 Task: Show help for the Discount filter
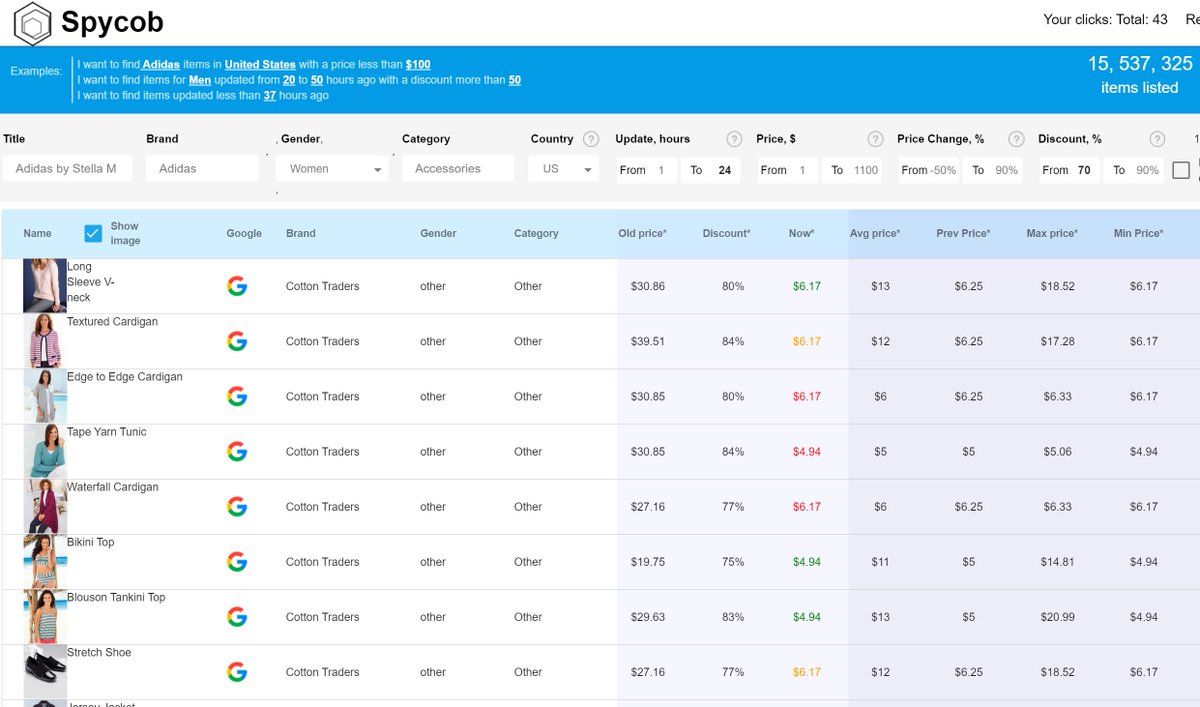[1157, 139]
